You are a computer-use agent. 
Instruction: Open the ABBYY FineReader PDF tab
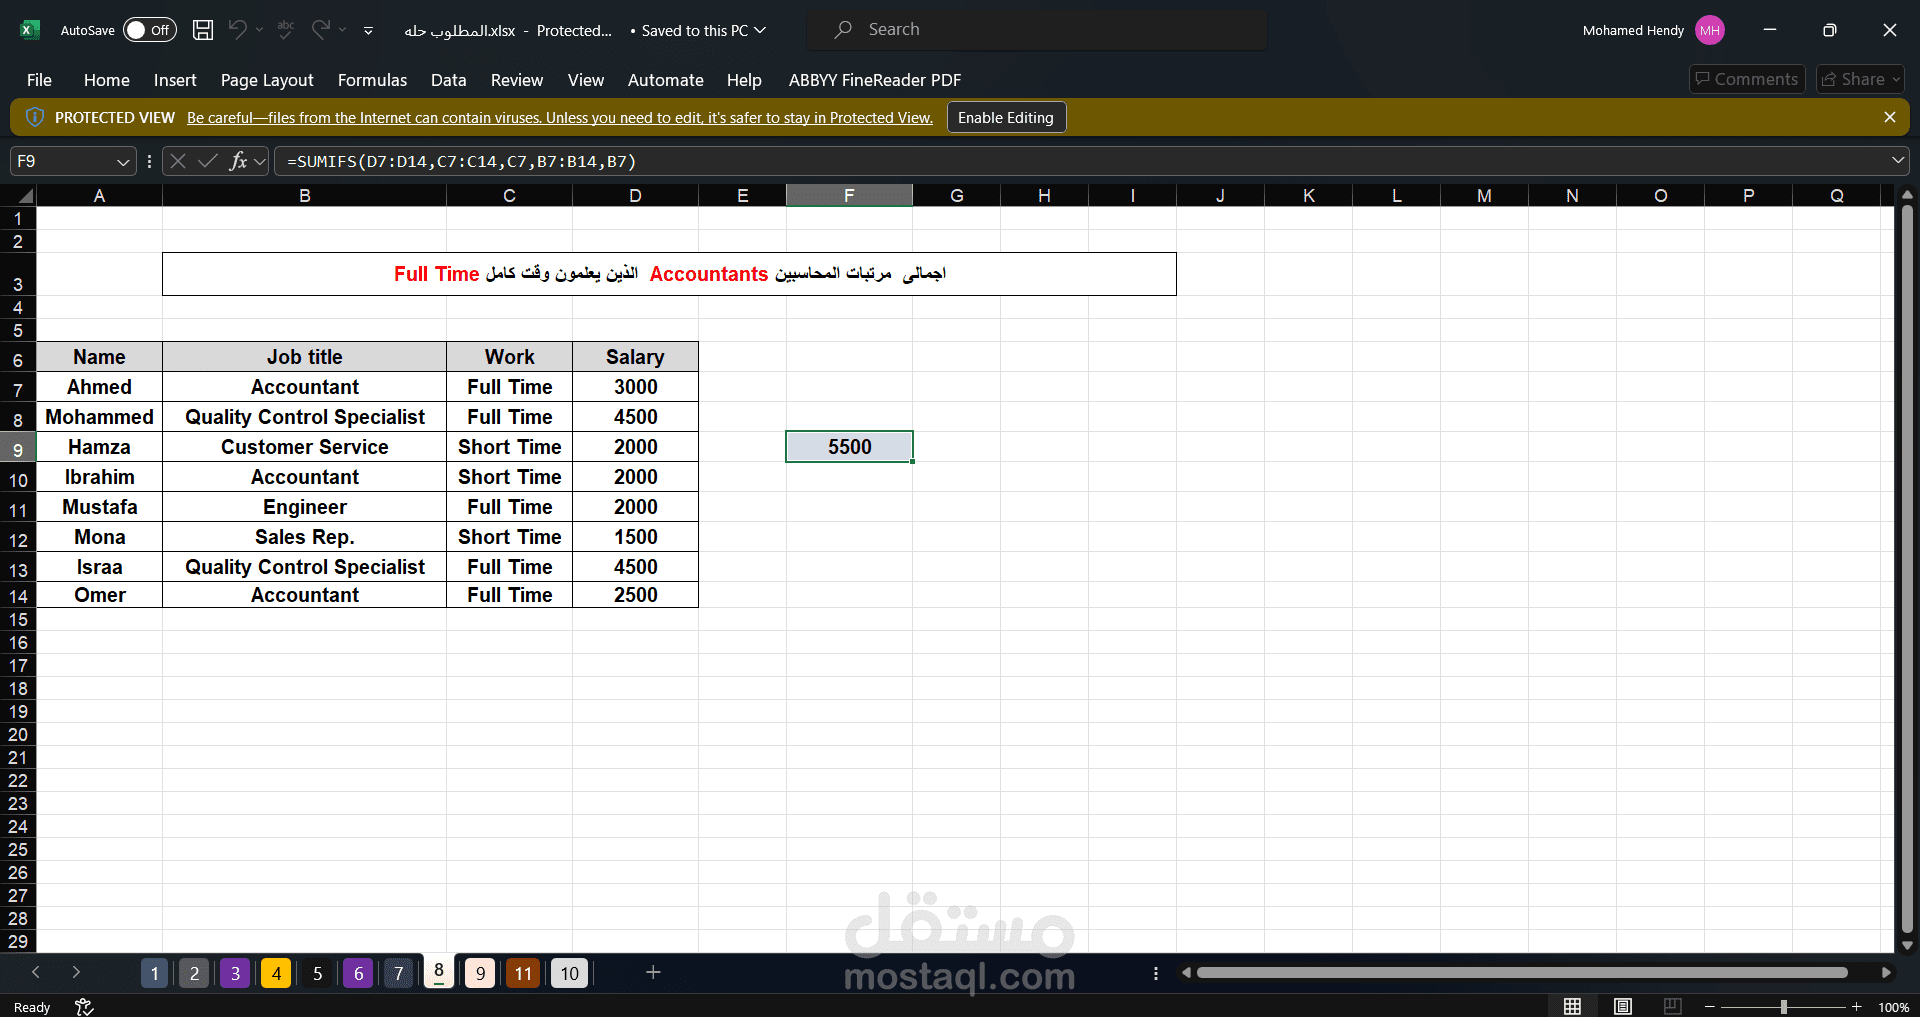coord(874,80)
